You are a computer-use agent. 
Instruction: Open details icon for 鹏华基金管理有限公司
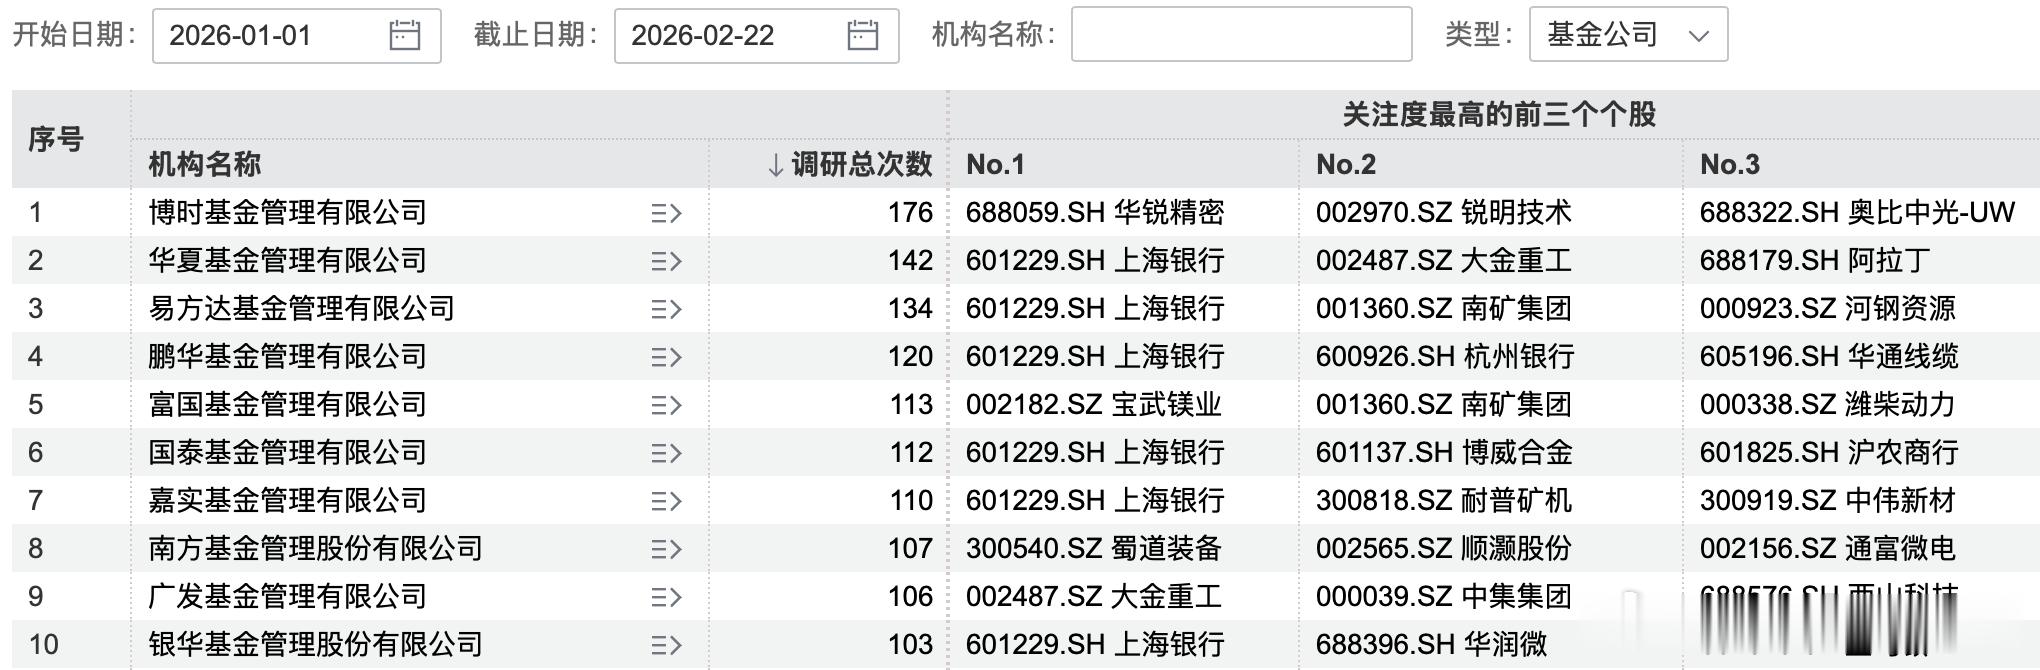(666, 357)
